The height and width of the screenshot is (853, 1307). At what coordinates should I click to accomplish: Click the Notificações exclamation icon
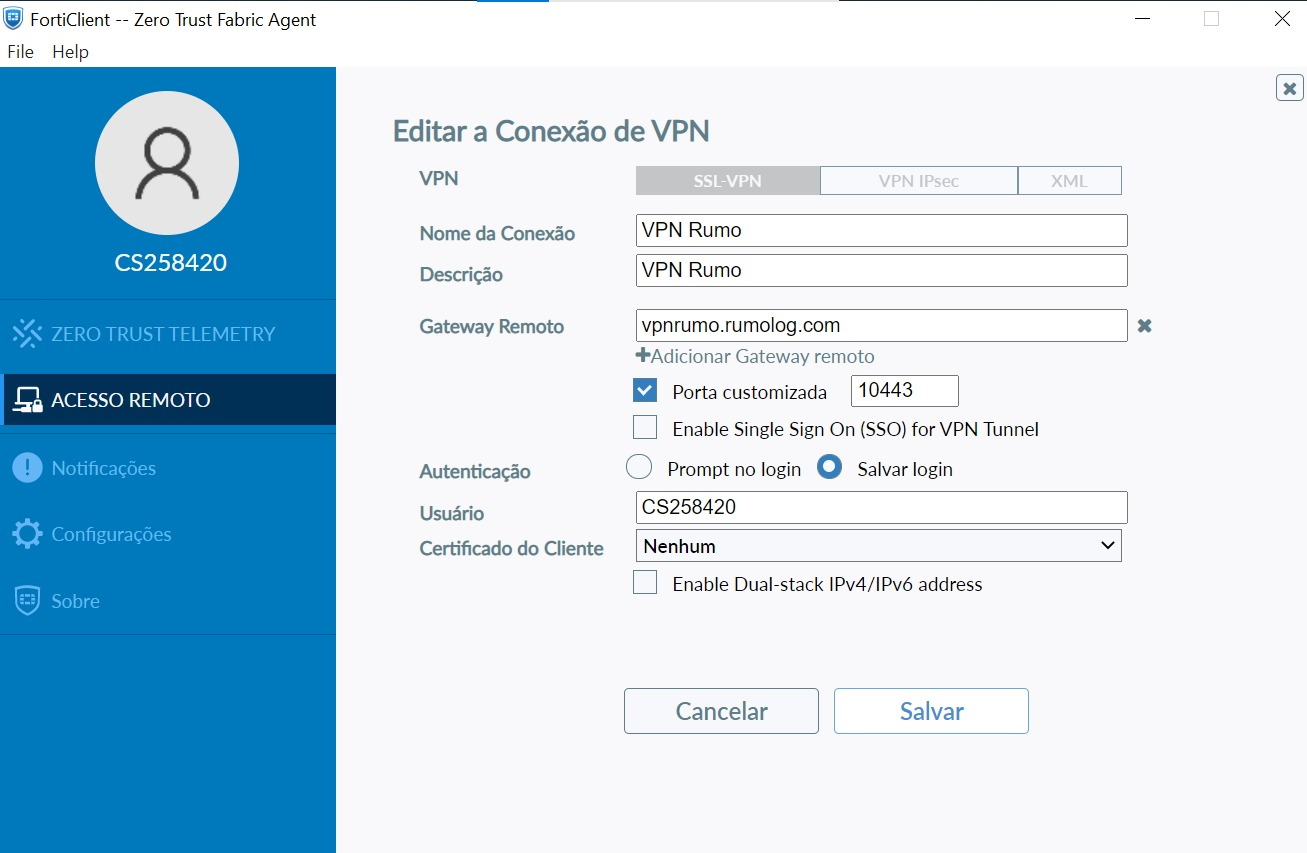point(27,468)
